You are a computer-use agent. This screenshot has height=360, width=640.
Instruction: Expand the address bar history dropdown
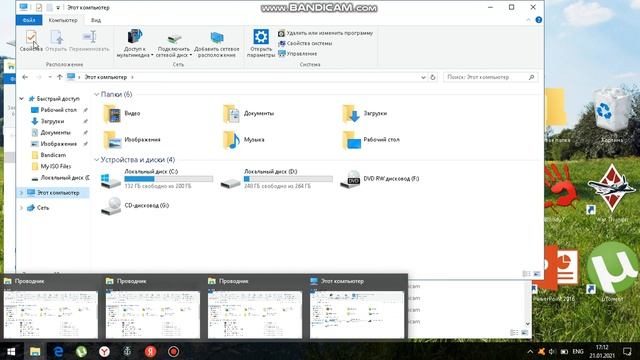coord(423,77)
